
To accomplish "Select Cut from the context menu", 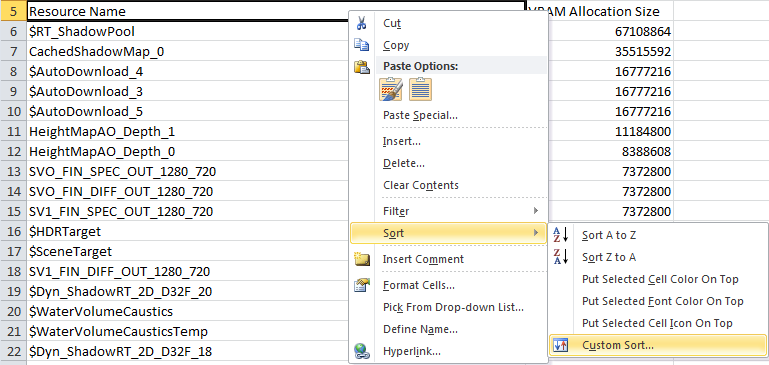I will [x=448, y=23].
